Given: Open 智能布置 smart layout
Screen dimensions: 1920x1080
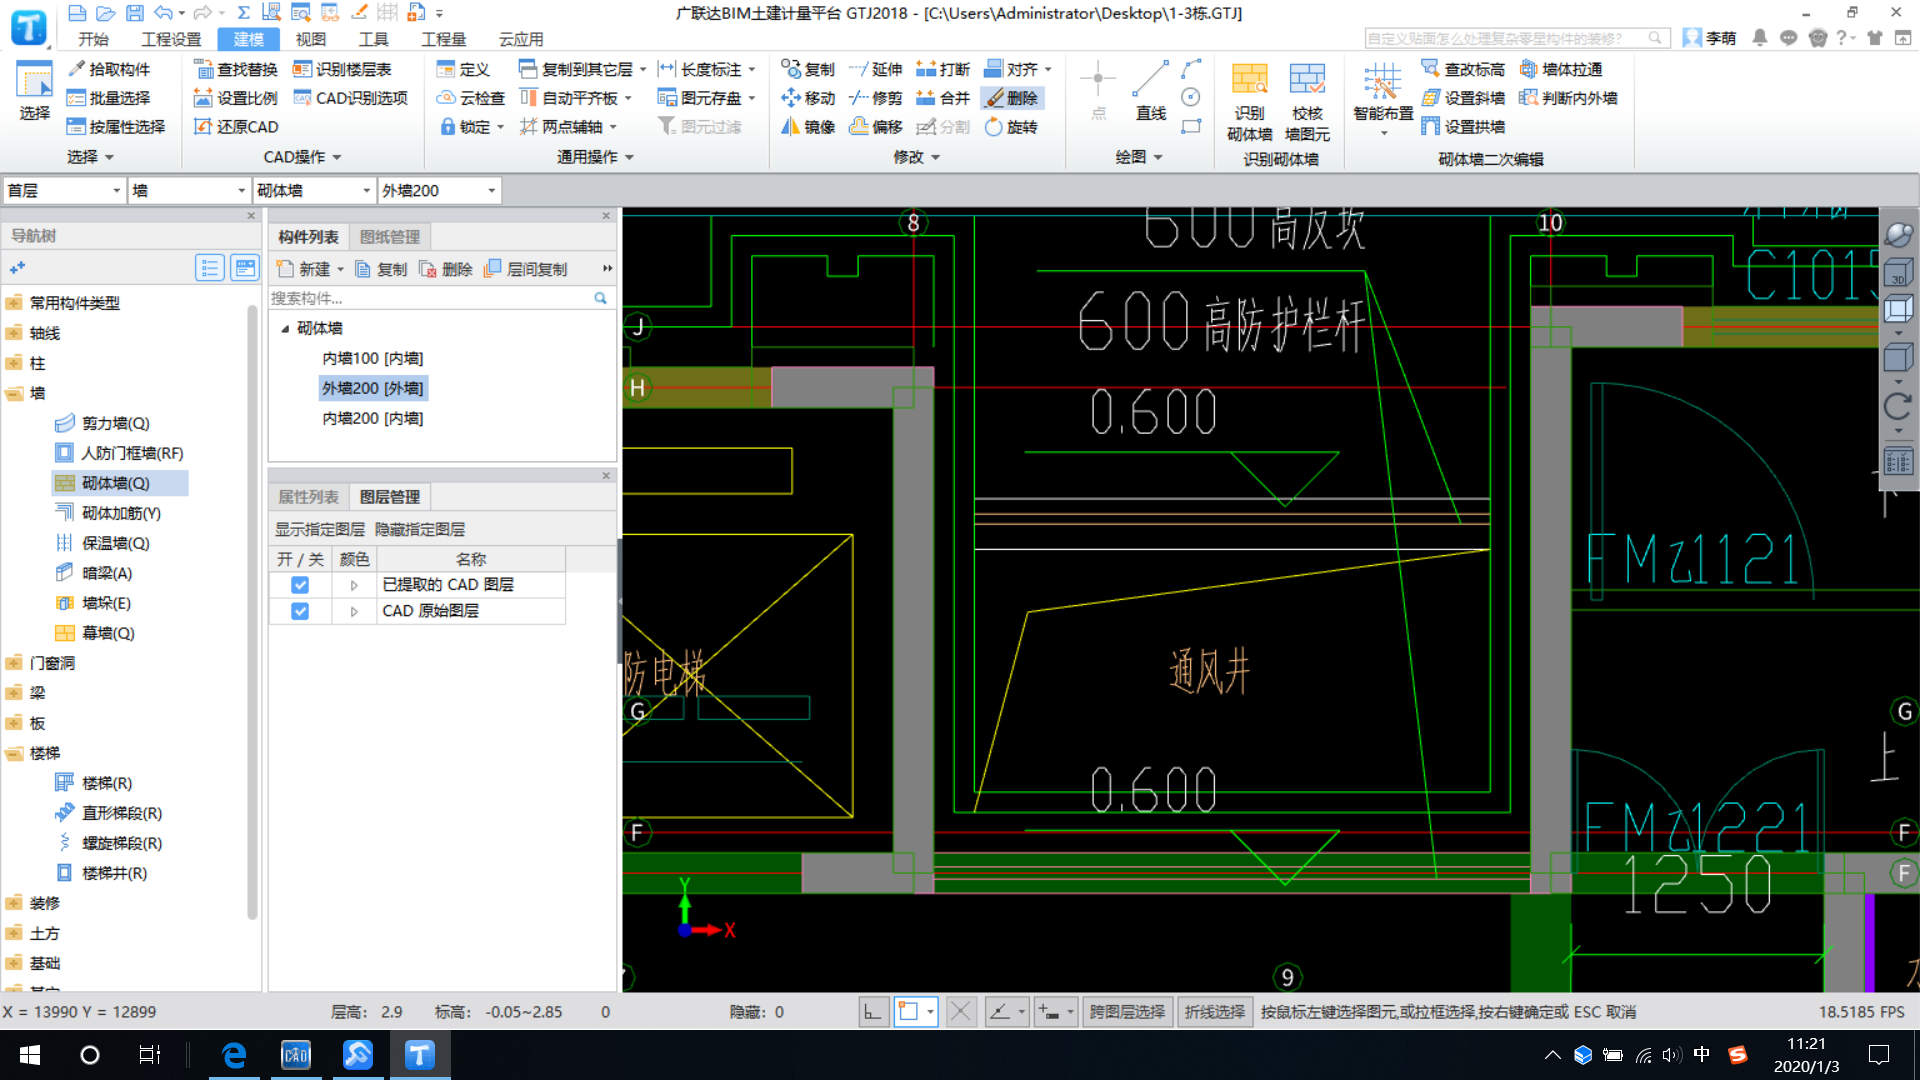Looking at the screenshot, I should pos(1383,98).
